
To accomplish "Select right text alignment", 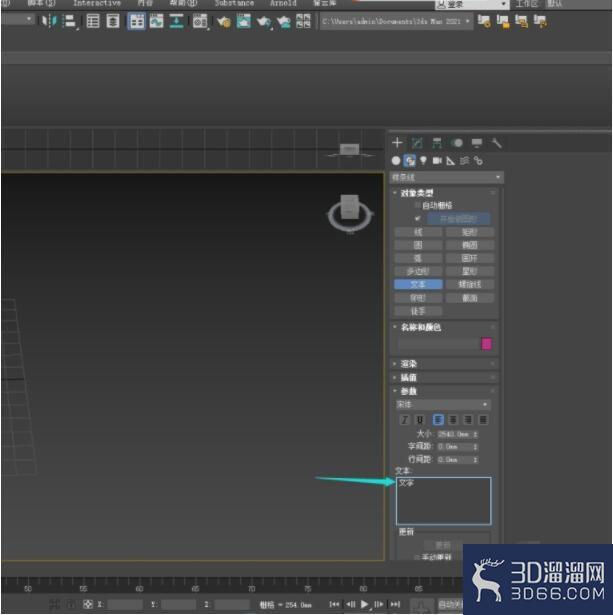I will tap(468, 420).
